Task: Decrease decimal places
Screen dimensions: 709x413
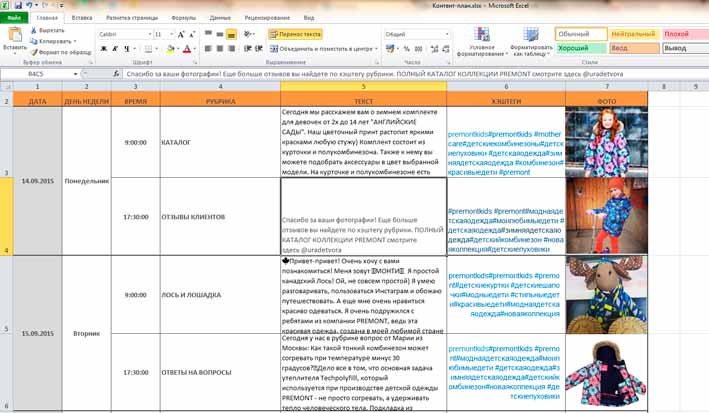Action: (446, 48)
